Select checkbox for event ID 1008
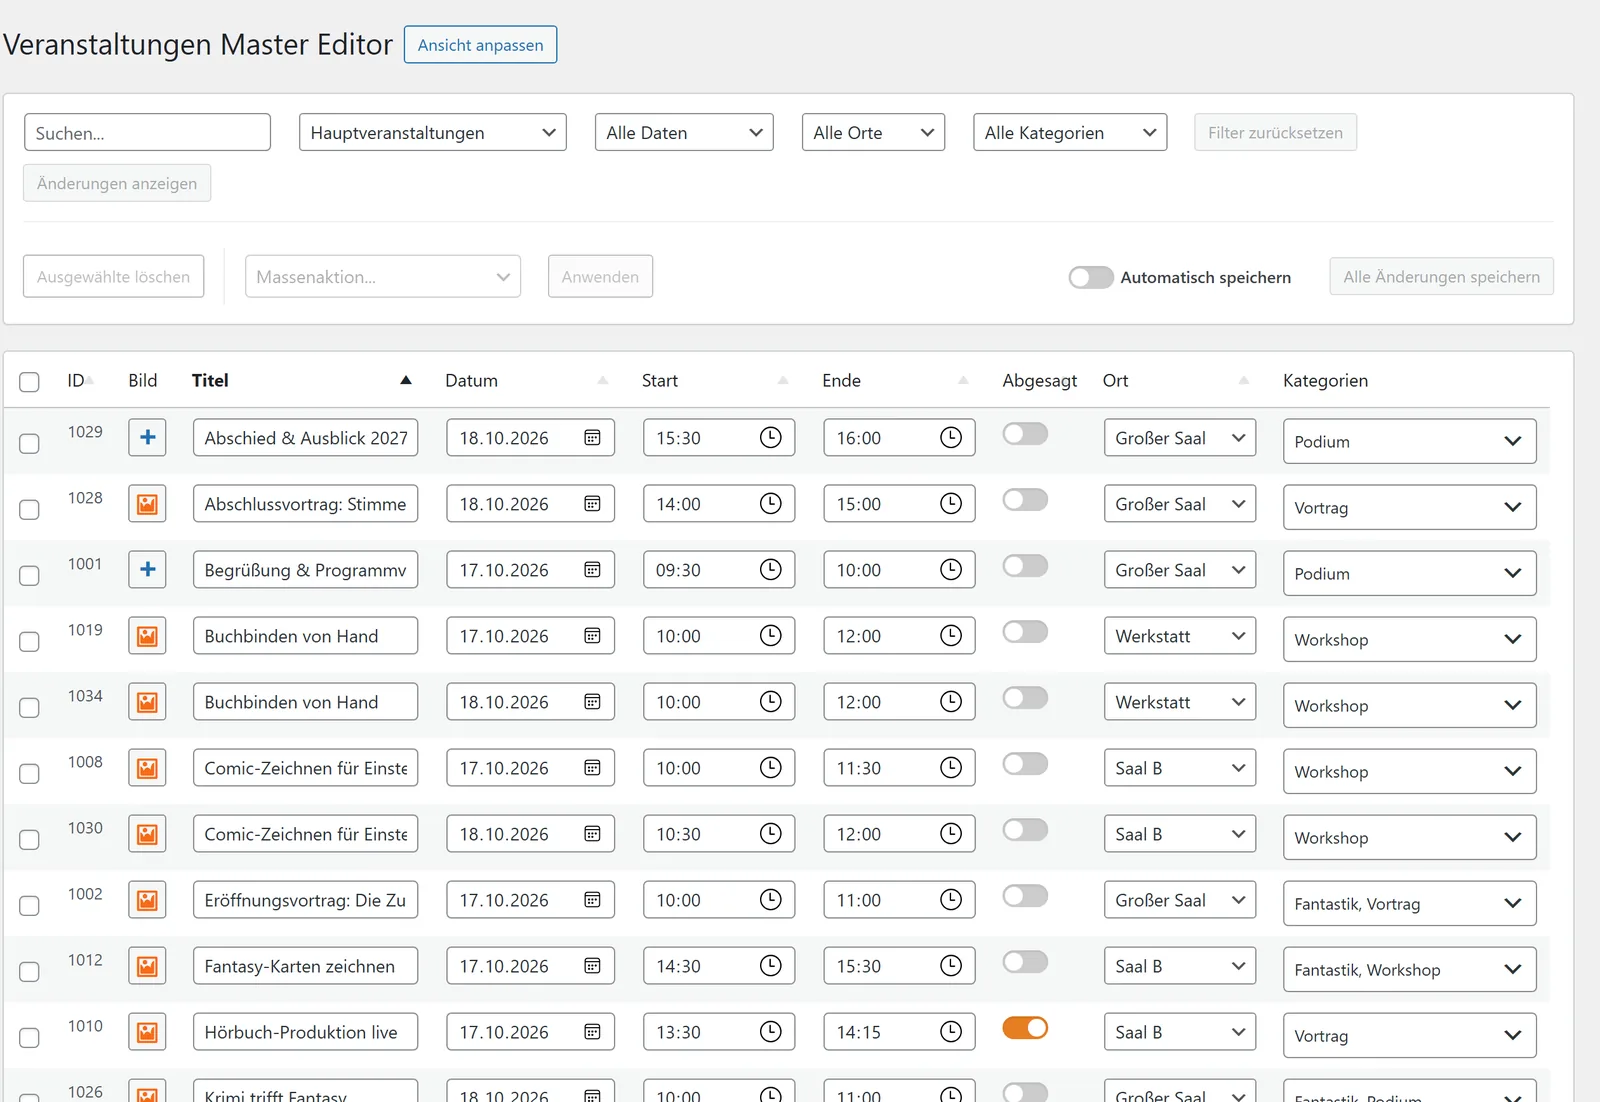Image resolution: width=1600 pixels, height=1102 pixels. point(29,773)
